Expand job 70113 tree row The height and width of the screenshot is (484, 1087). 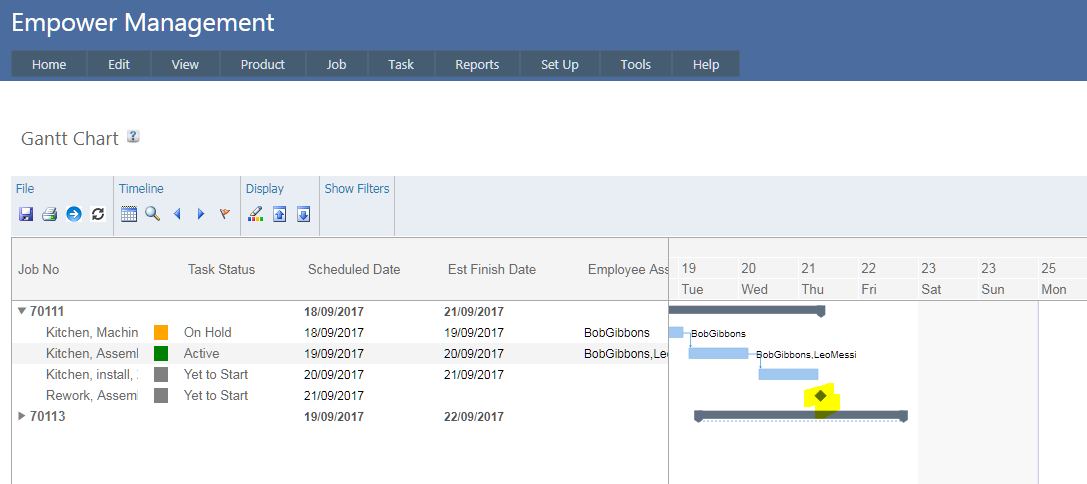pyautogui.click(x=22, y=416)
